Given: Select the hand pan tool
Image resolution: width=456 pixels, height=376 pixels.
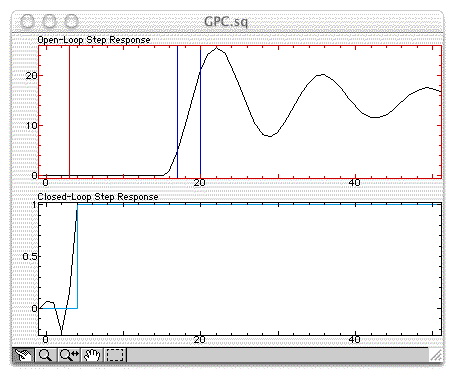Looking at the screenshot, I should pyautogui.click(x=92, y=355).
